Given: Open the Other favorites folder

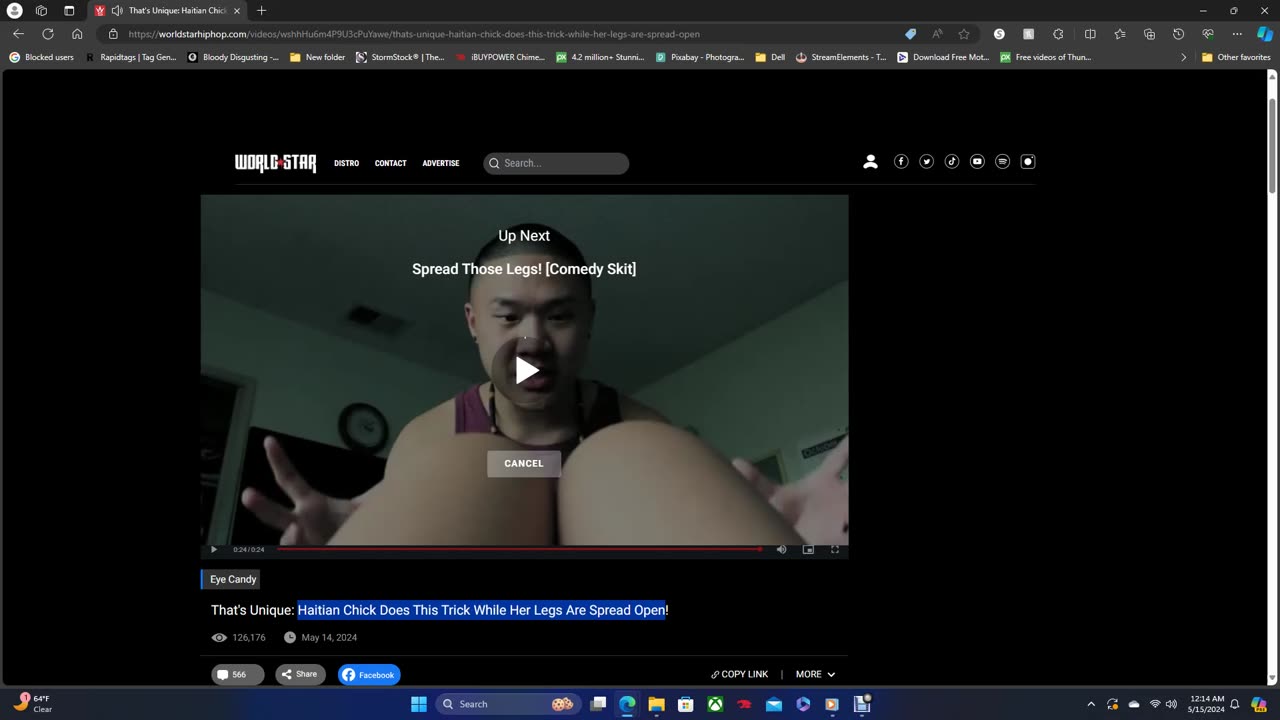Looking at the screenshot, I should pos(1236,57).
